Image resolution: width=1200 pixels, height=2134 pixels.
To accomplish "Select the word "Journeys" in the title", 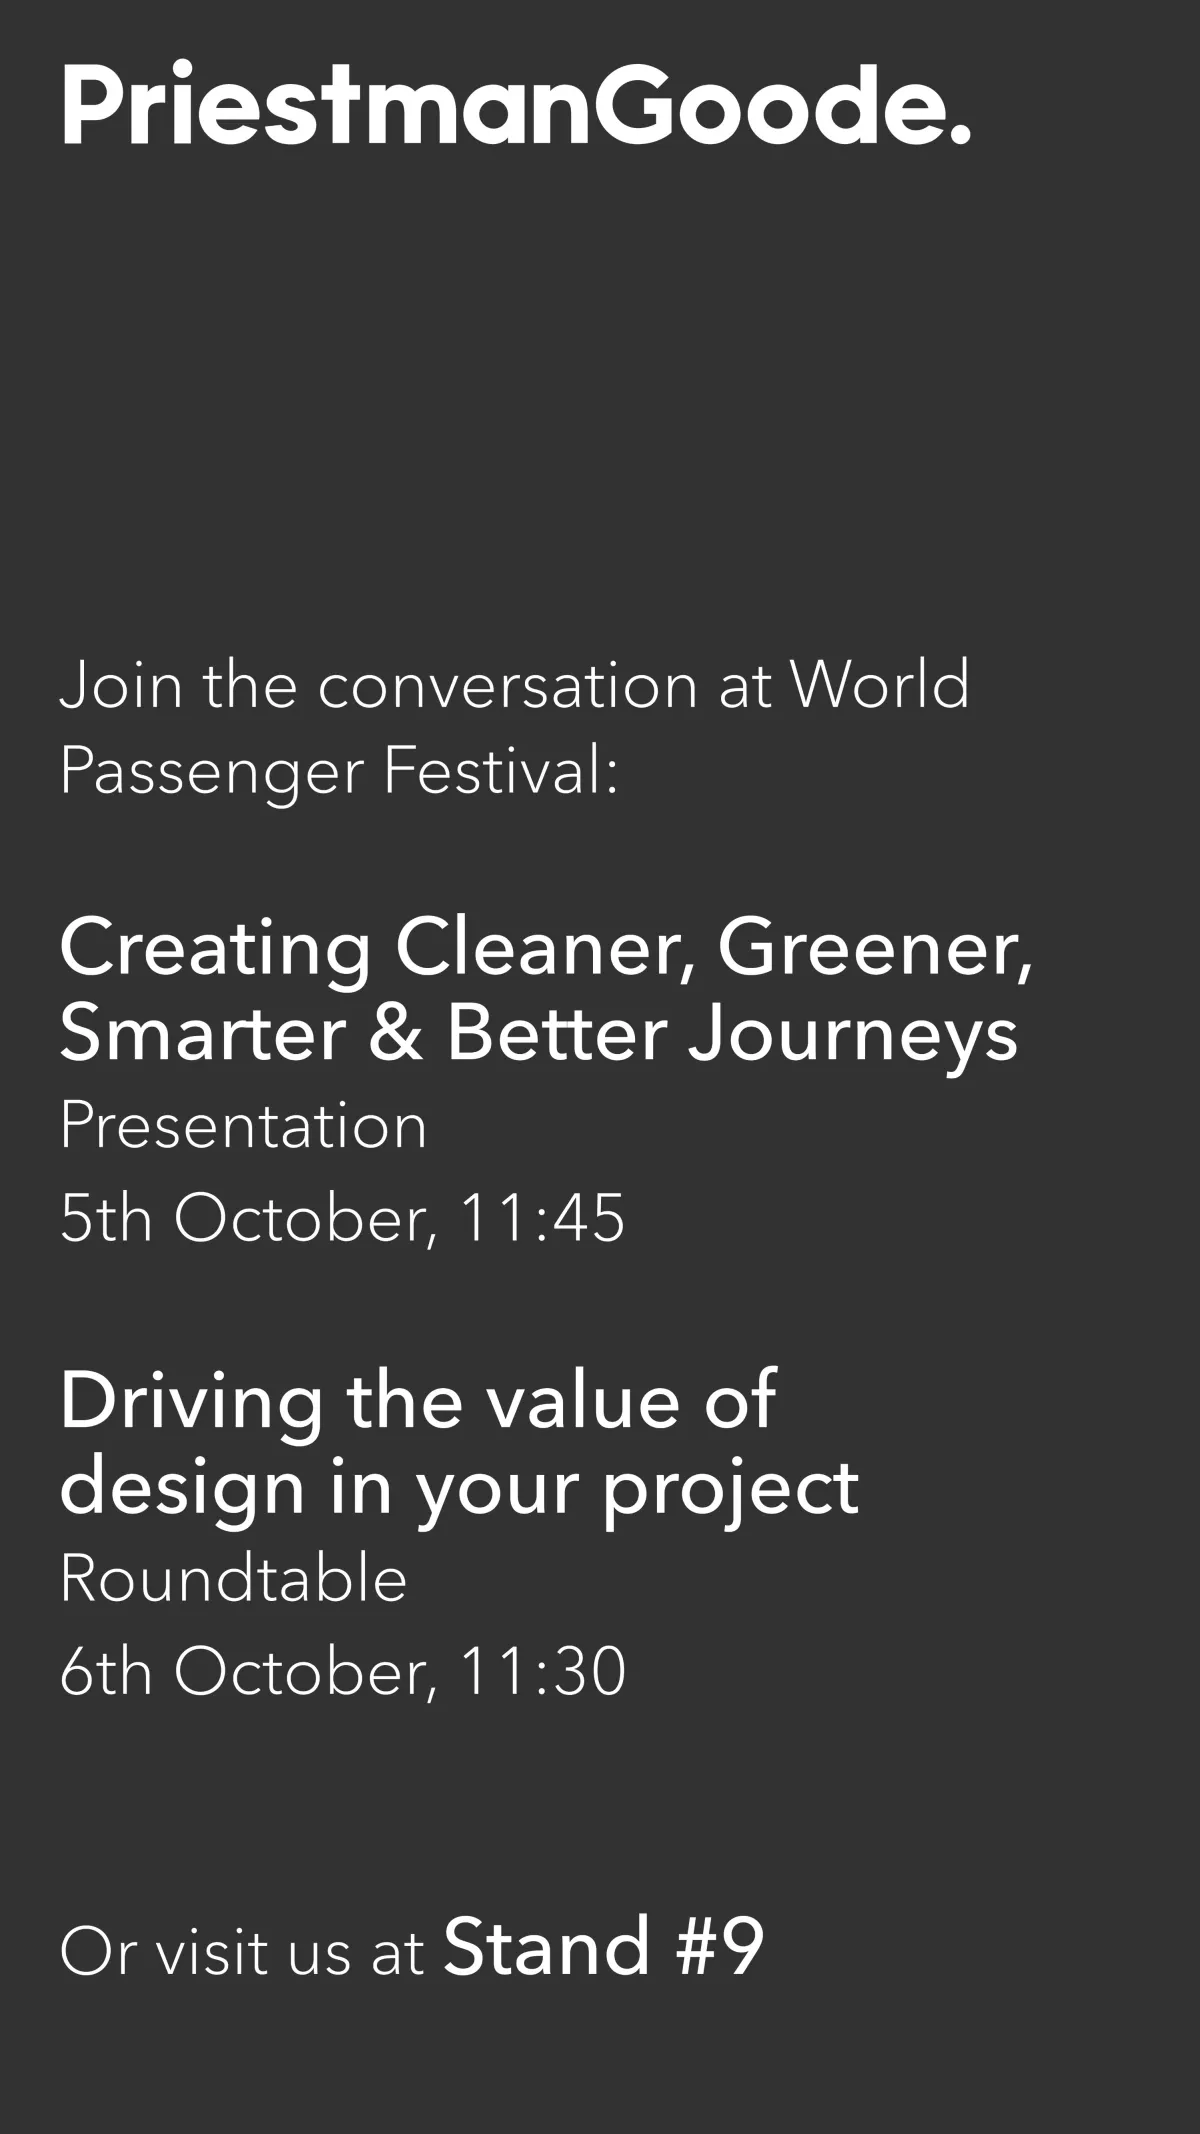I will (852, 1035).
